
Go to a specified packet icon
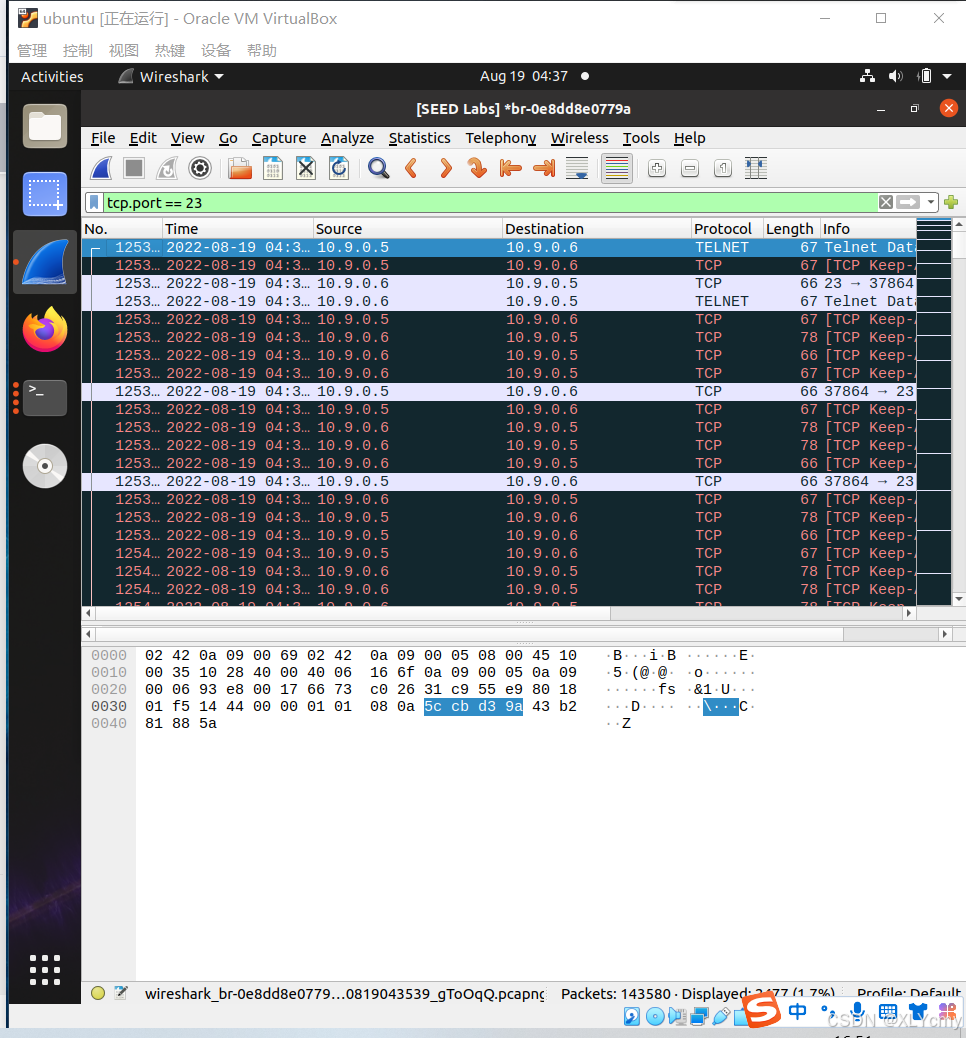click(x=477, y=168)
